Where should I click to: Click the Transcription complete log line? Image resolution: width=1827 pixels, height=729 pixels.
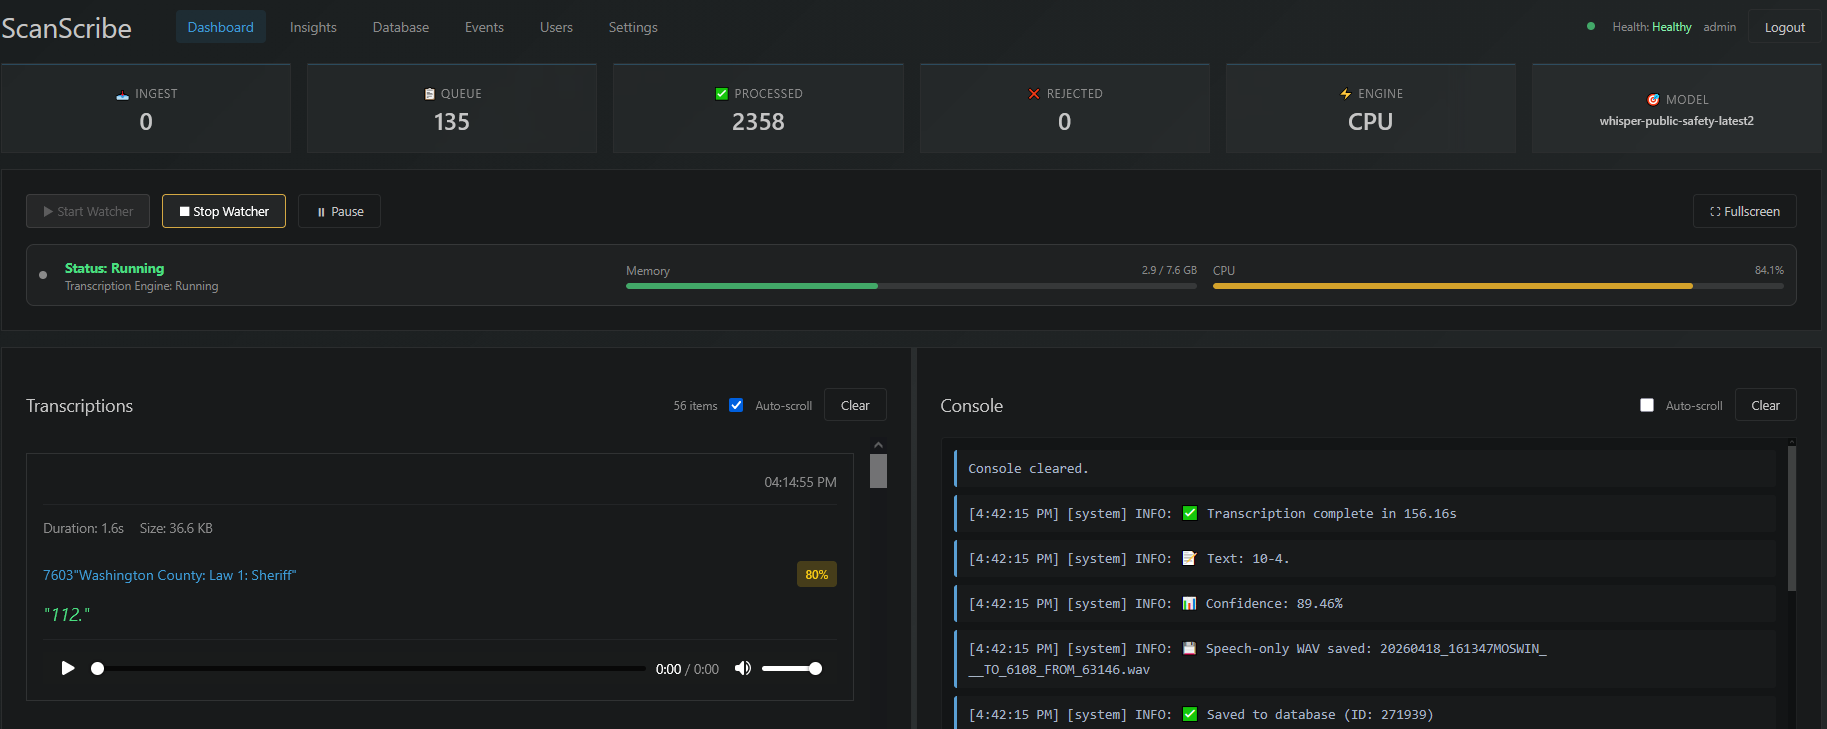[1365, 513]
